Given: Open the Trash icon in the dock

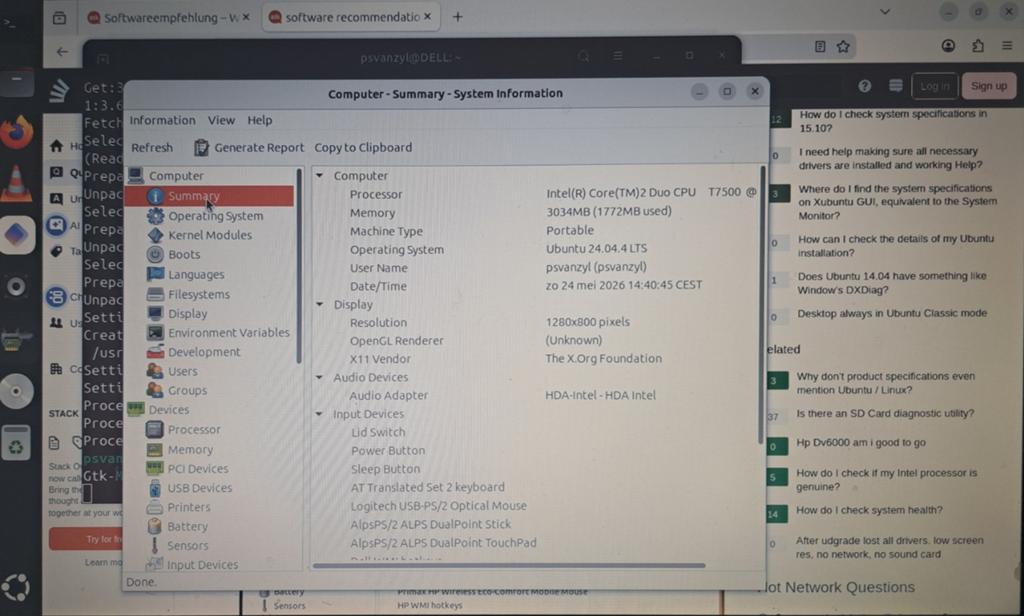Looking at the screenshot, I should coord(16,443).
